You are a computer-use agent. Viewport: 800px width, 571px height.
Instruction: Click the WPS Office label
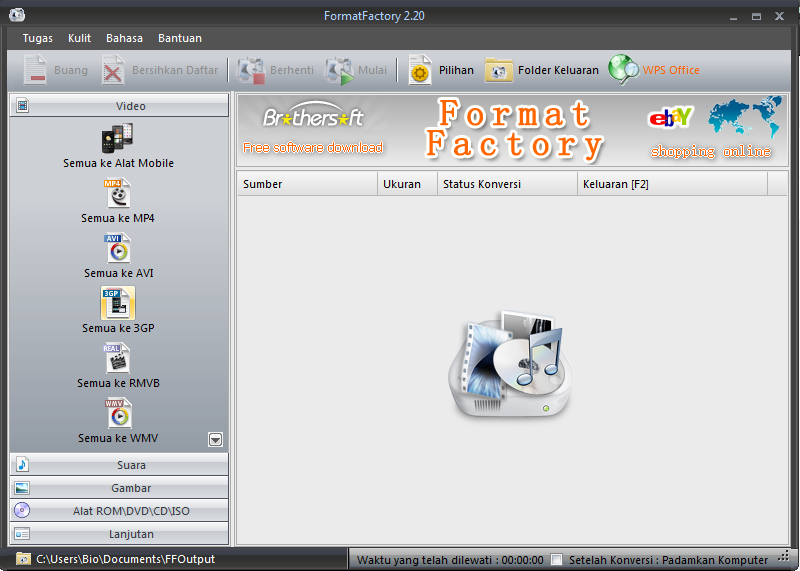point(671,70)
